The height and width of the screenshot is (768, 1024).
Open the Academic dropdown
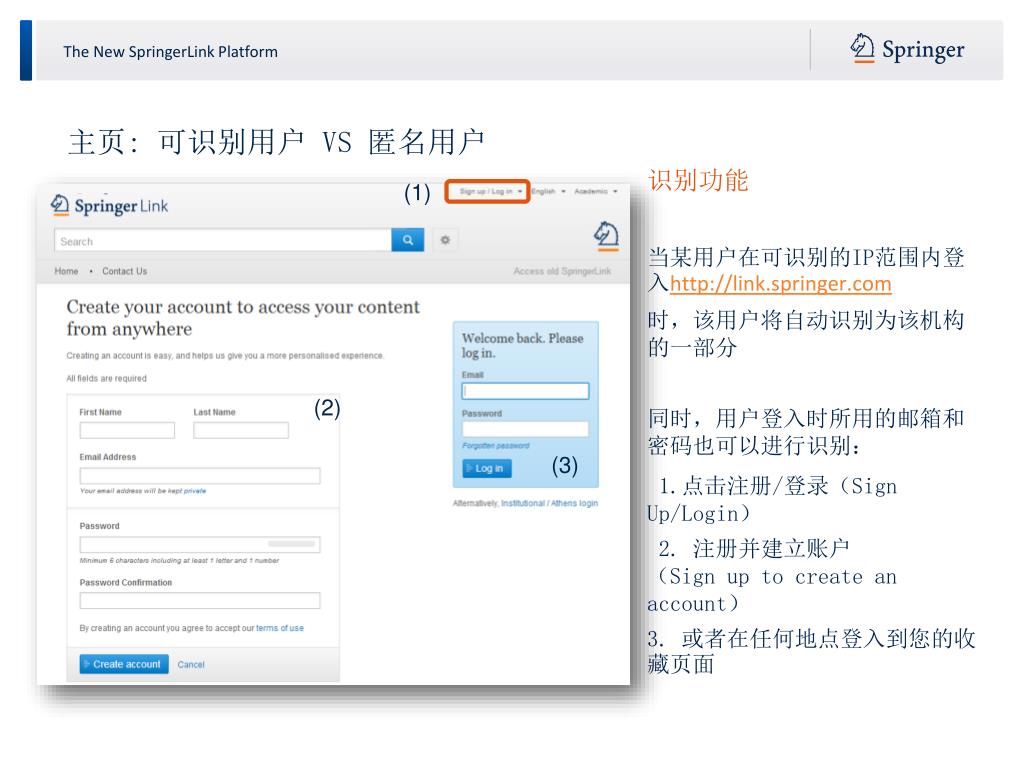[x=596, y=191]
